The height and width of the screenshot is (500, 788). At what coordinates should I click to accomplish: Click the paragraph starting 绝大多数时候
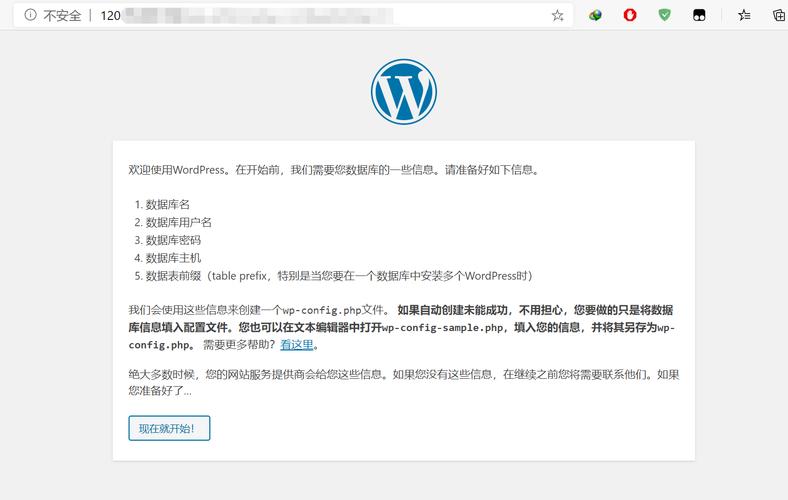coord(404,382)
